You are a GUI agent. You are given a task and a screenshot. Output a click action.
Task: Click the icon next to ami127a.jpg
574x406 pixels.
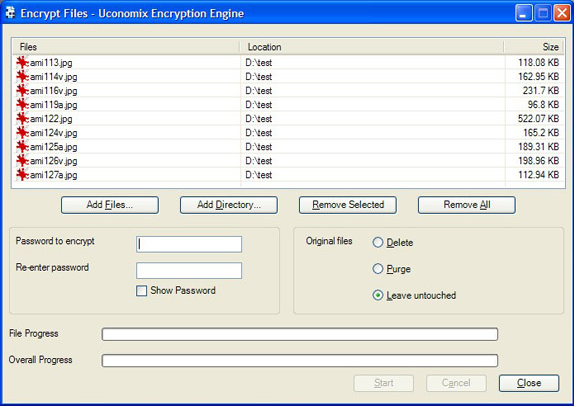[22, 175]
